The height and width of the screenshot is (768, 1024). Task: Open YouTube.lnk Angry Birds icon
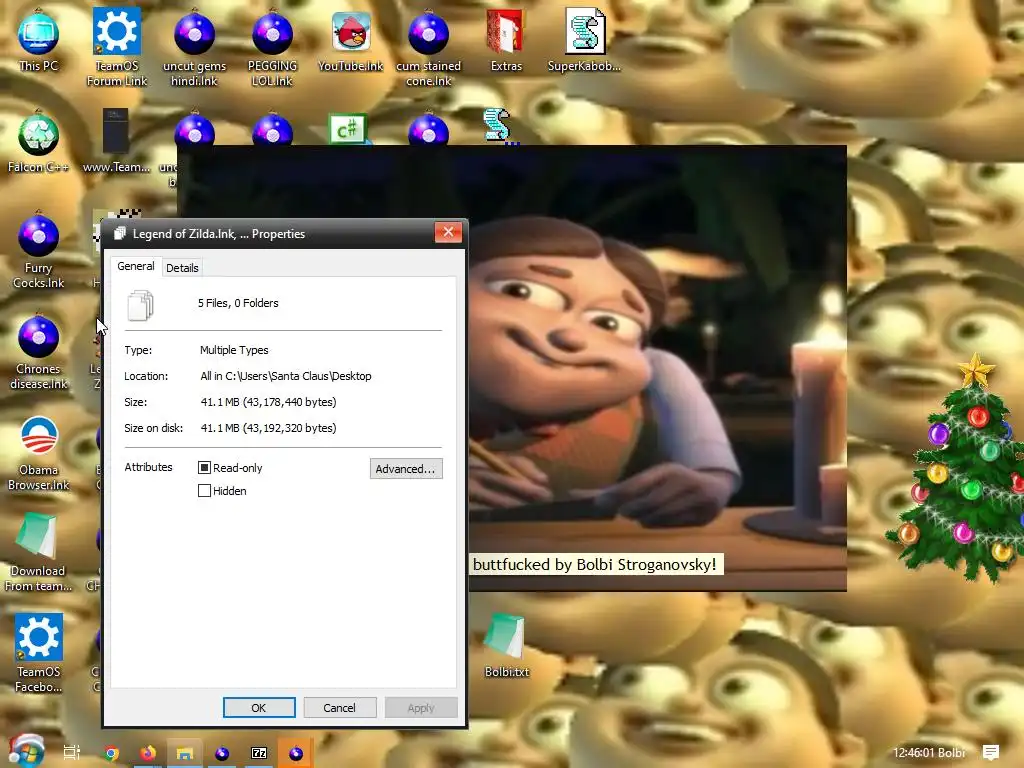351,40
